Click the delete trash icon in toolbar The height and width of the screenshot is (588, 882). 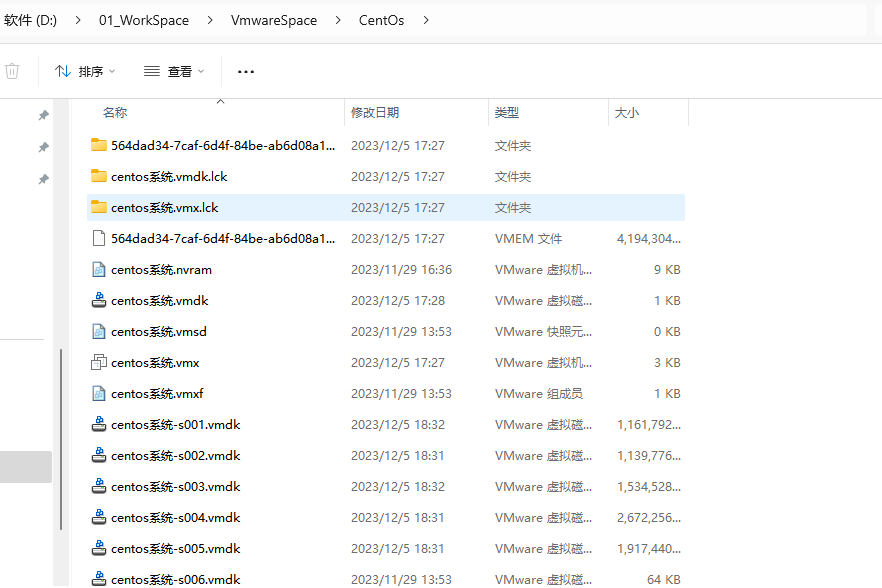12,71
